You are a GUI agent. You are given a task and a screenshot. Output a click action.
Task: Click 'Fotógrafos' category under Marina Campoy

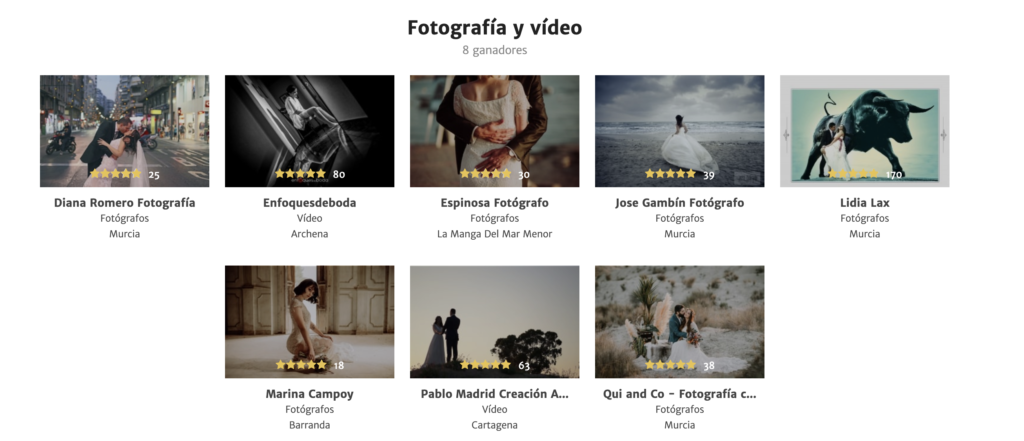click(310, 409)
